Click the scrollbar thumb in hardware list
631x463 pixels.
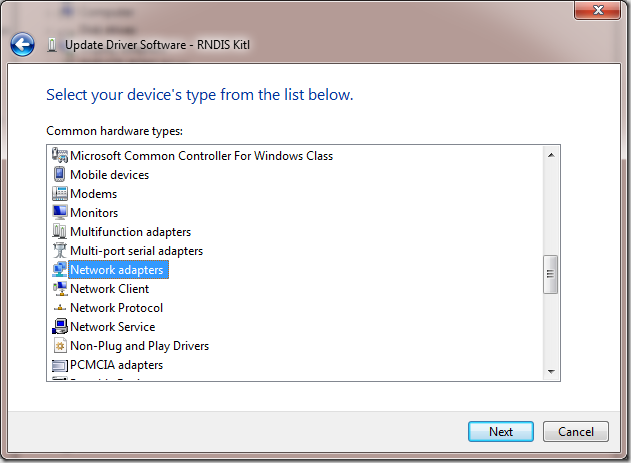click(x=550, y=274)
